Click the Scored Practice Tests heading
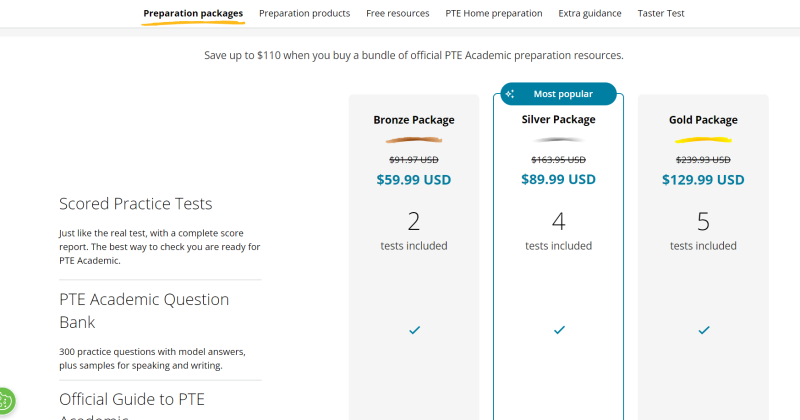This screenshot has width=800, height=420. tap(136, 204)
